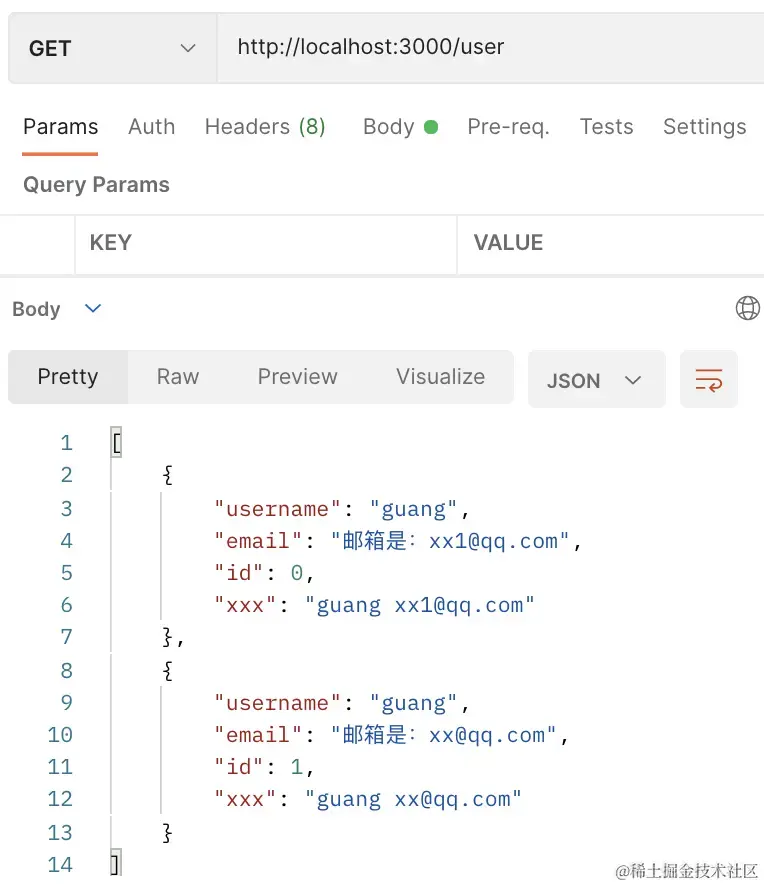Image resolution: width=764 pixels, height=886 pixels.
Task: Open the JSON format dropdown
Action: coord(595,380)
